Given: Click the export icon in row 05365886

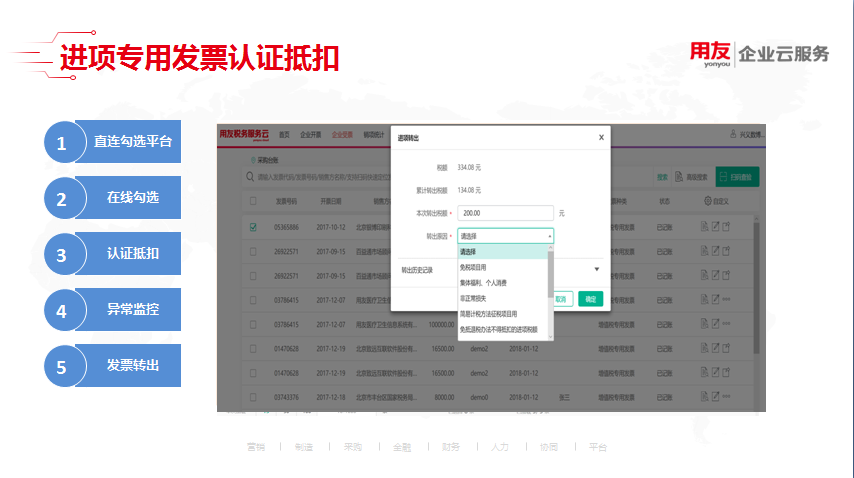Looking at the screenshot, I should tap(726, 226).
